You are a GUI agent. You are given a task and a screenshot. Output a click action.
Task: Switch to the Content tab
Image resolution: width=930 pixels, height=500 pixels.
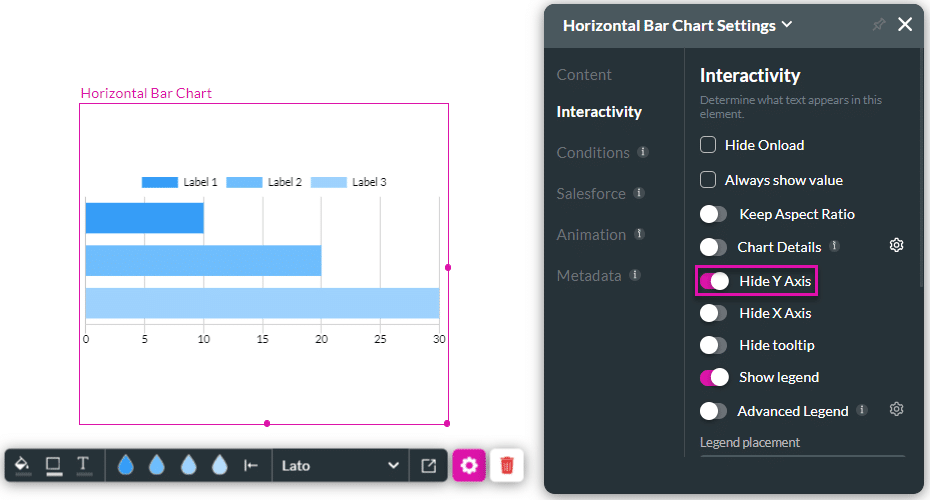[584, 75]
